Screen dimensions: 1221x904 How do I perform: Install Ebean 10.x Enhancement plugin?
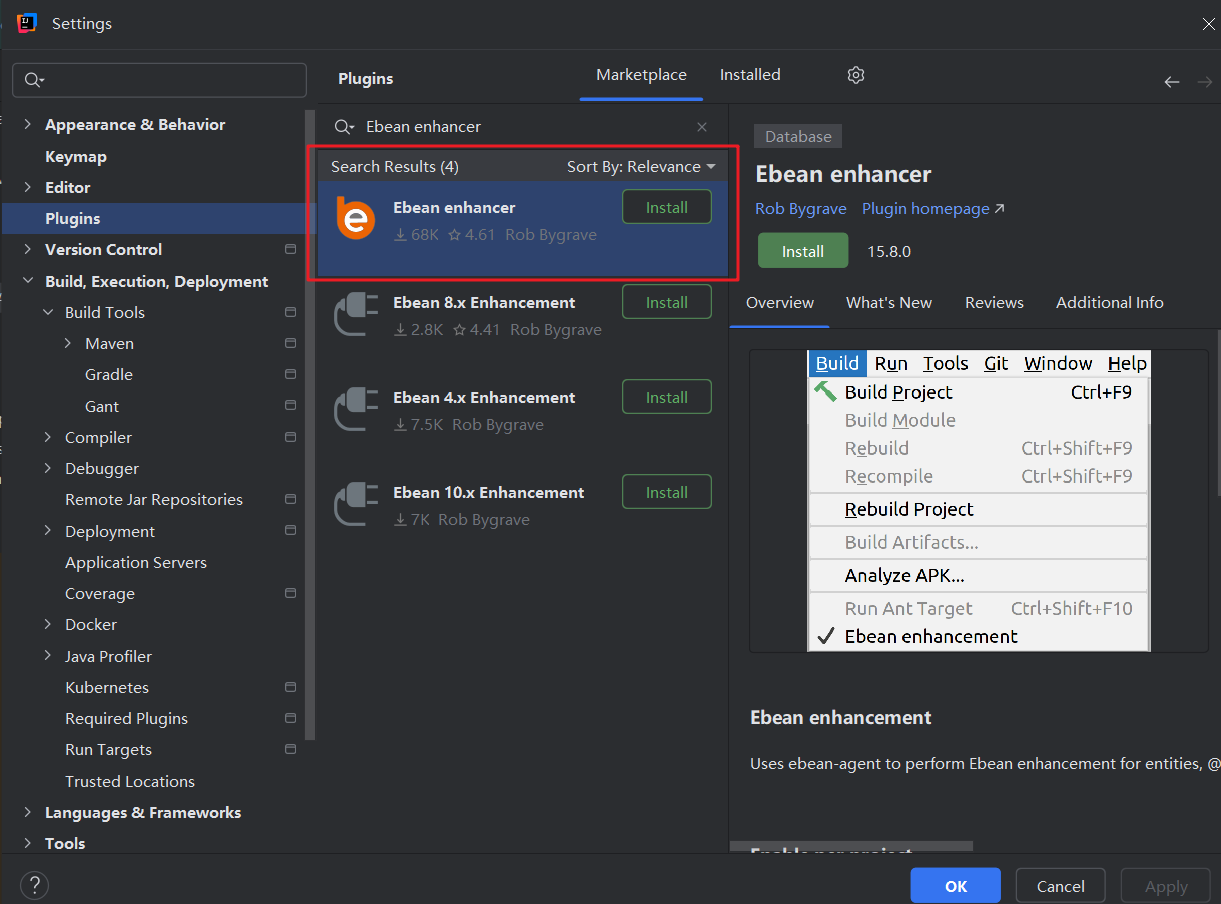click(667, 493)
